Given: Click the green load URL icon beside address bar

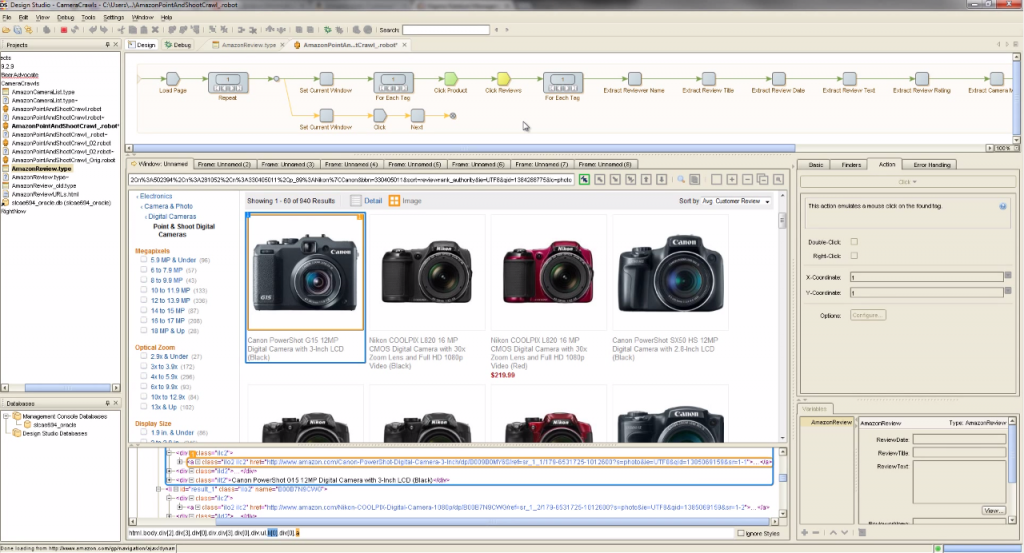Looking at the screenshot, I should click(584, 179).
